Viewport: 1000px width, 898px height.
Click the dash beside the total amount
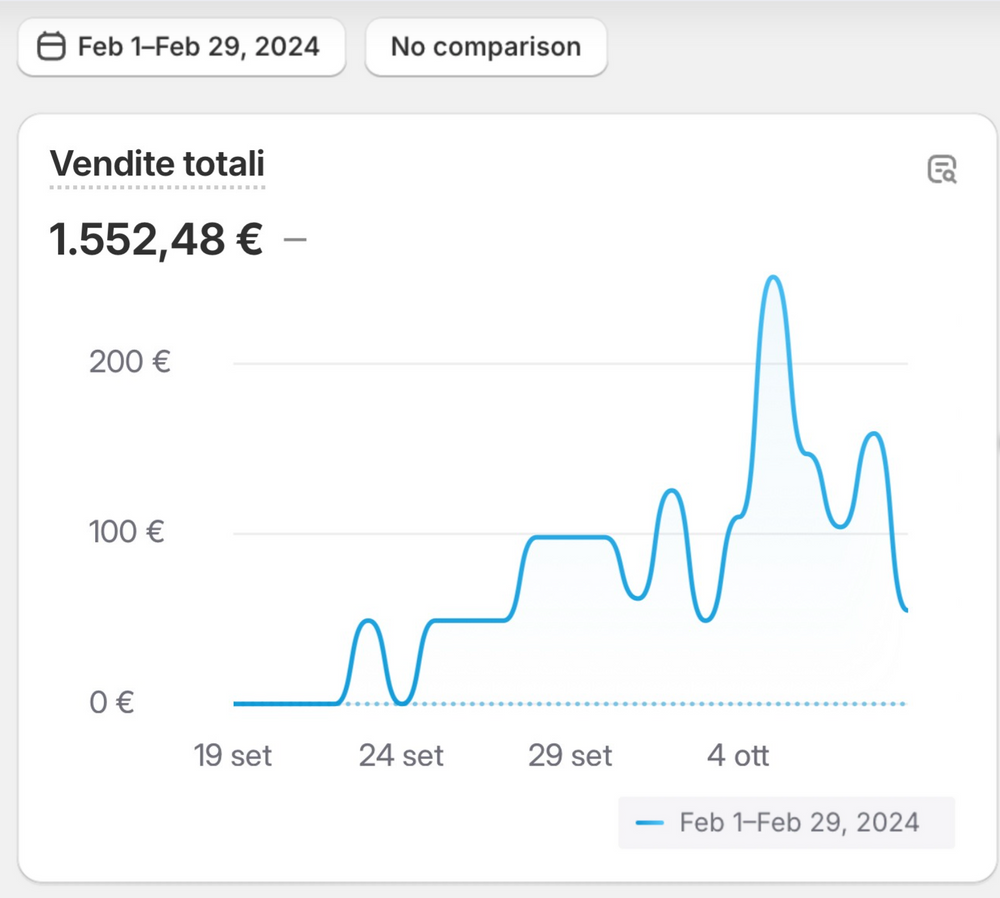(x=295, y=239)
